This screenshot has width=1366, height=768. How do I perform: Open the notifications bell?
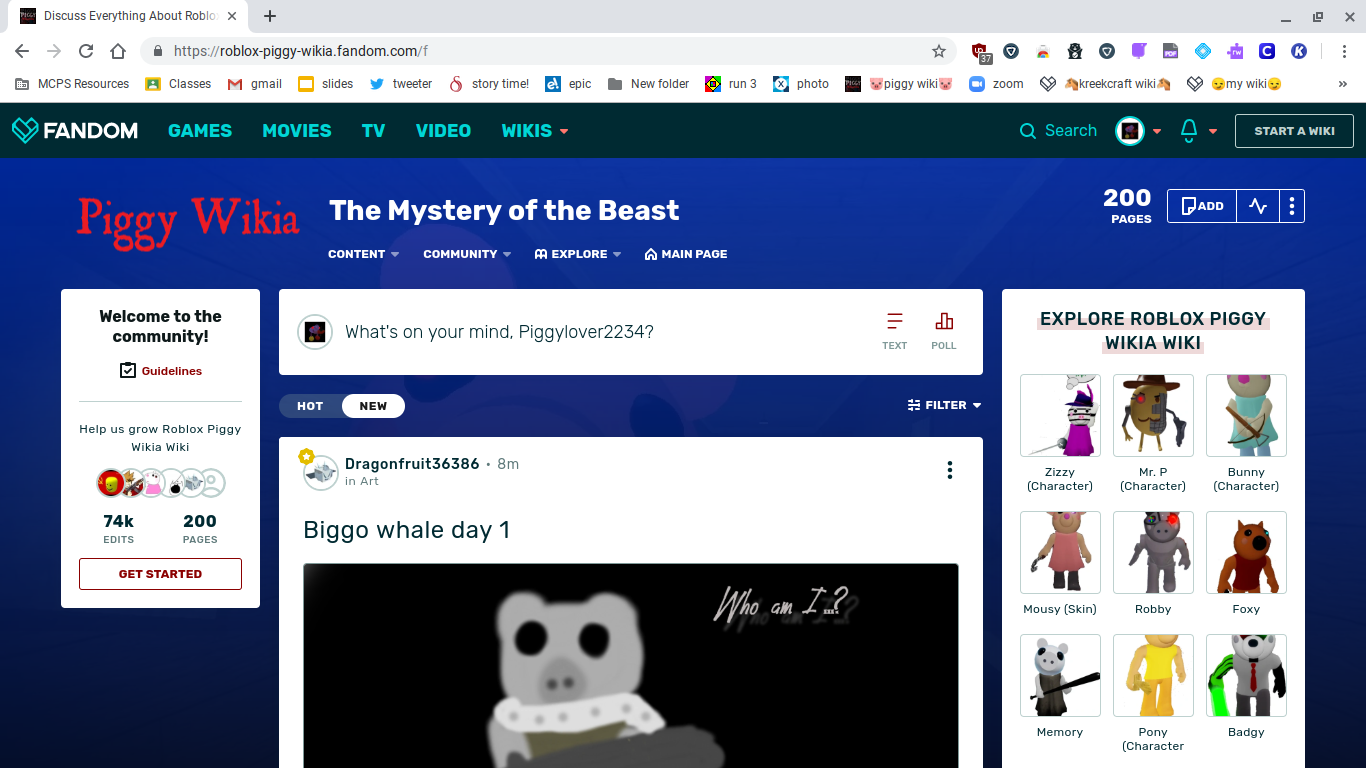(1189, 131)
